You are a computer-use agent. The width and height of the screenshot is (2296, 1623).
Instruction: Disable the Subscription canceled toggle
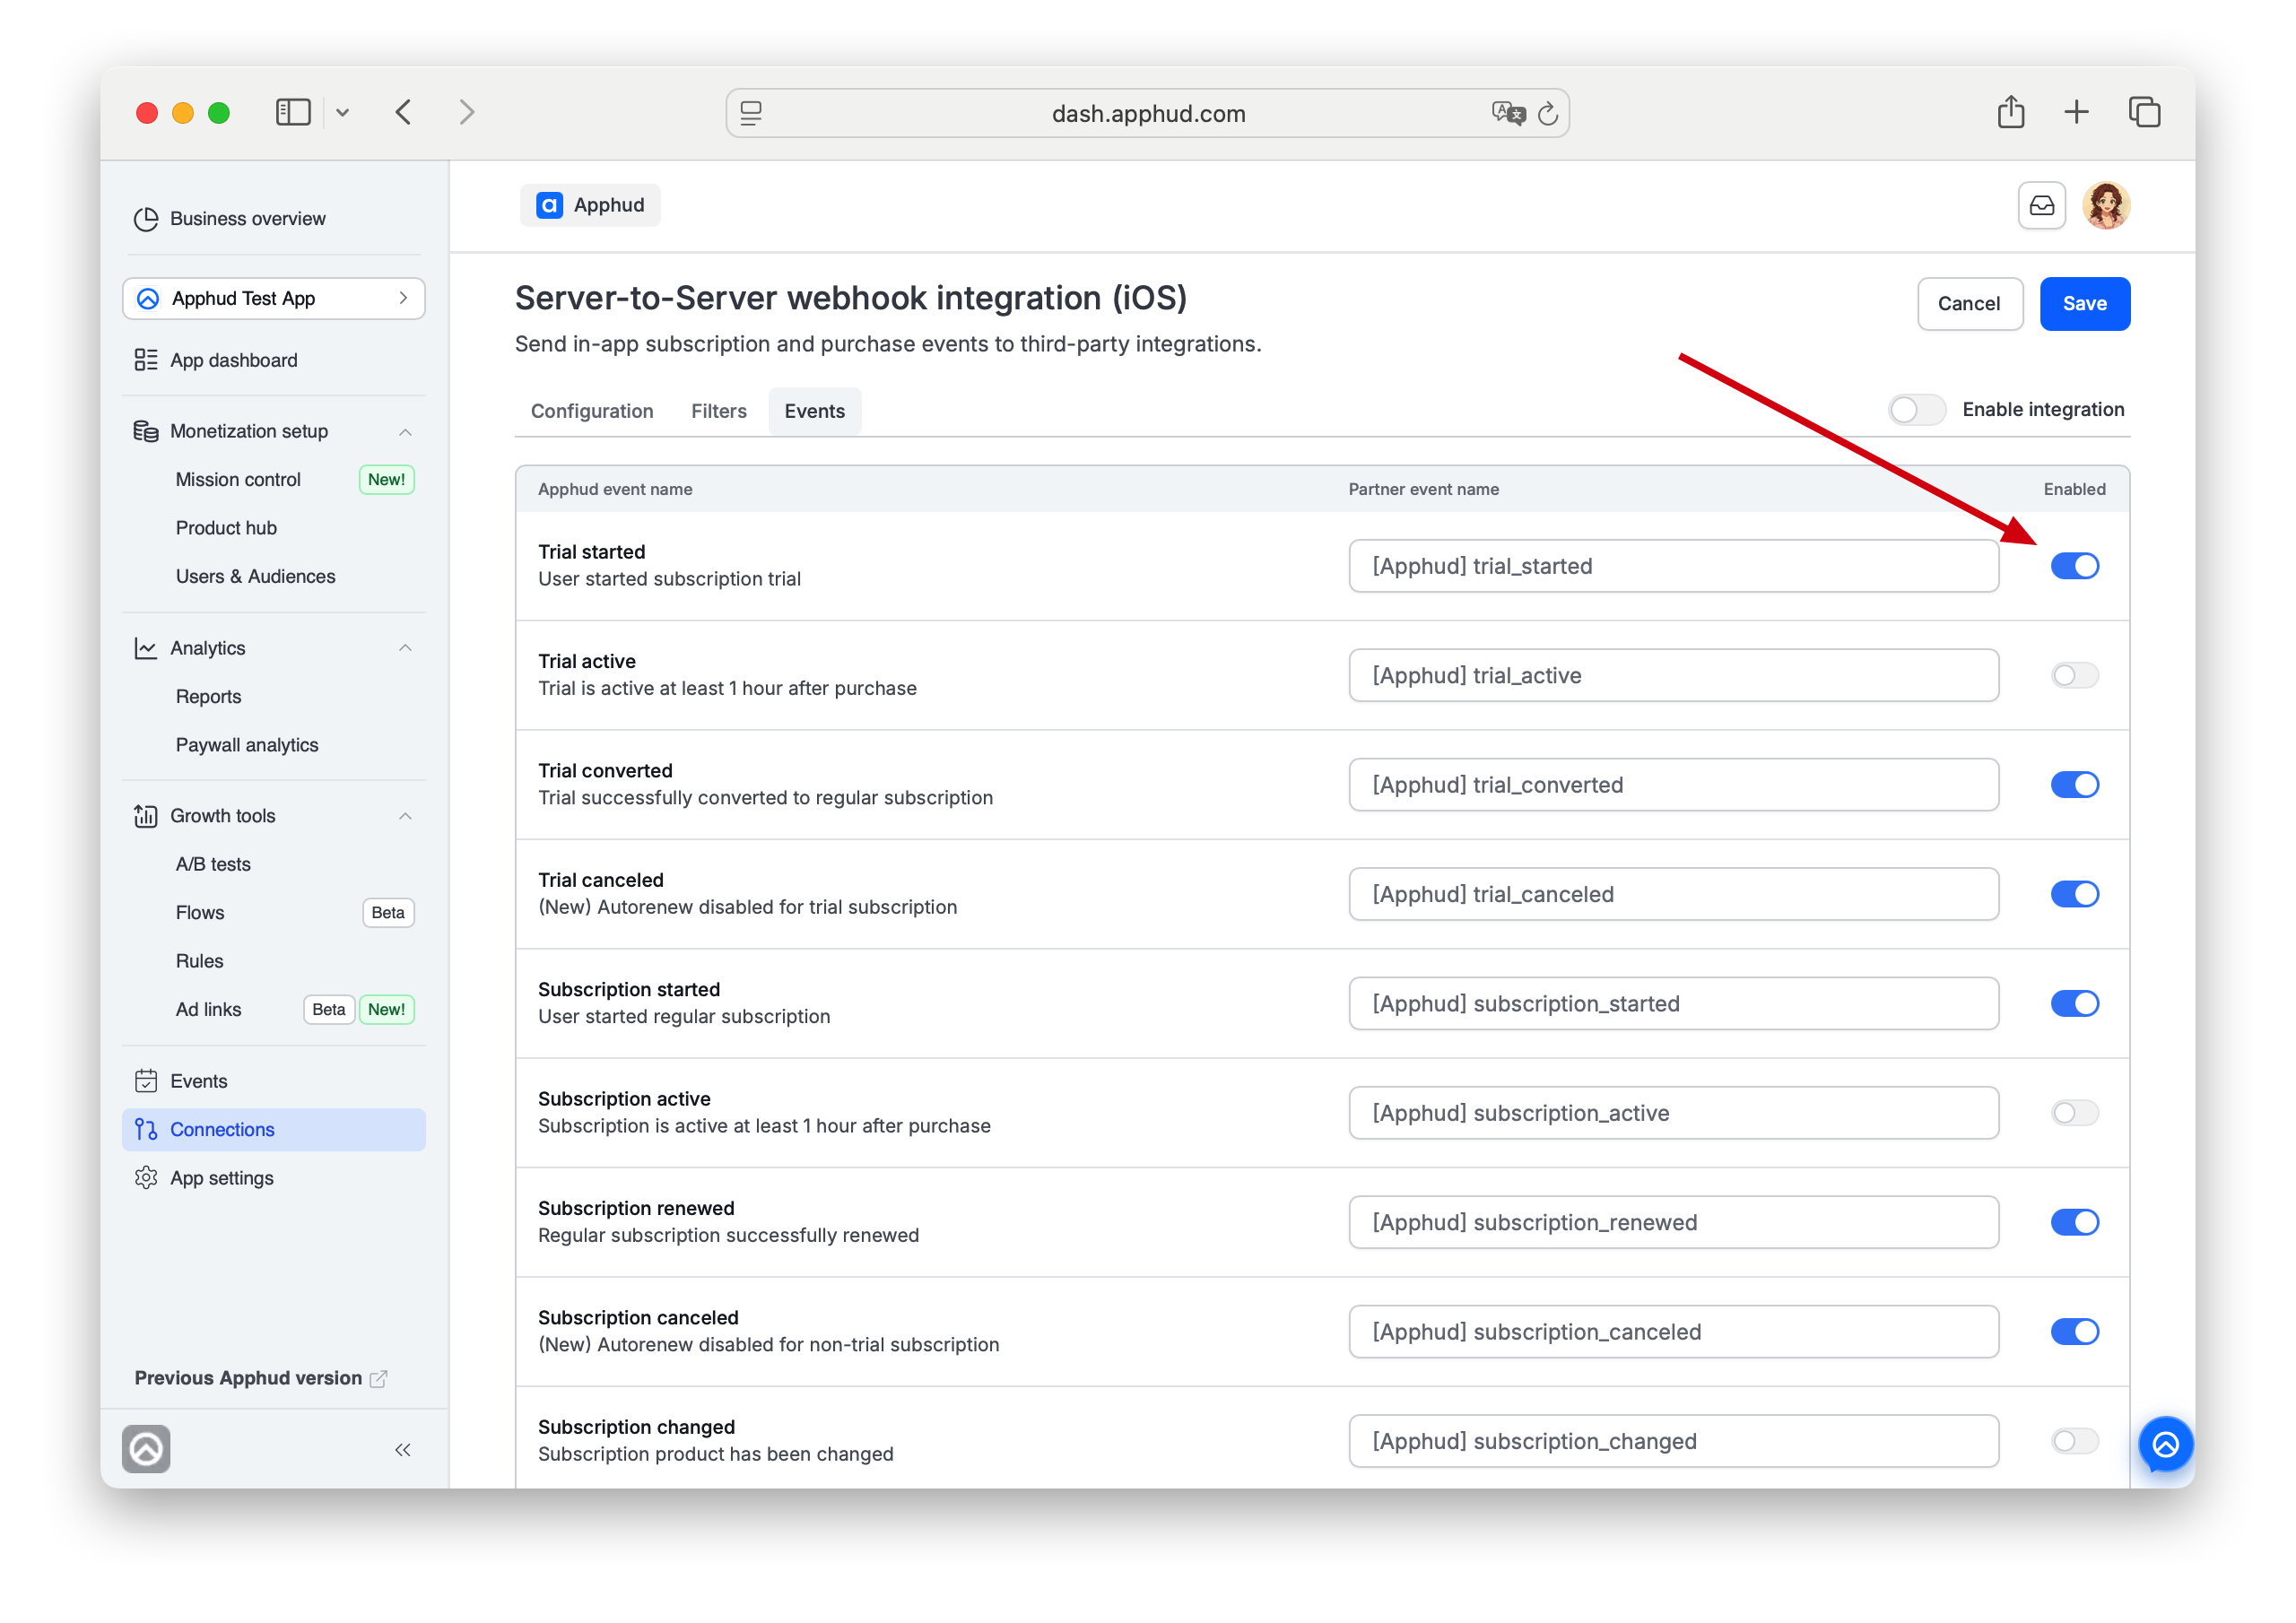coord(2074,1332)
